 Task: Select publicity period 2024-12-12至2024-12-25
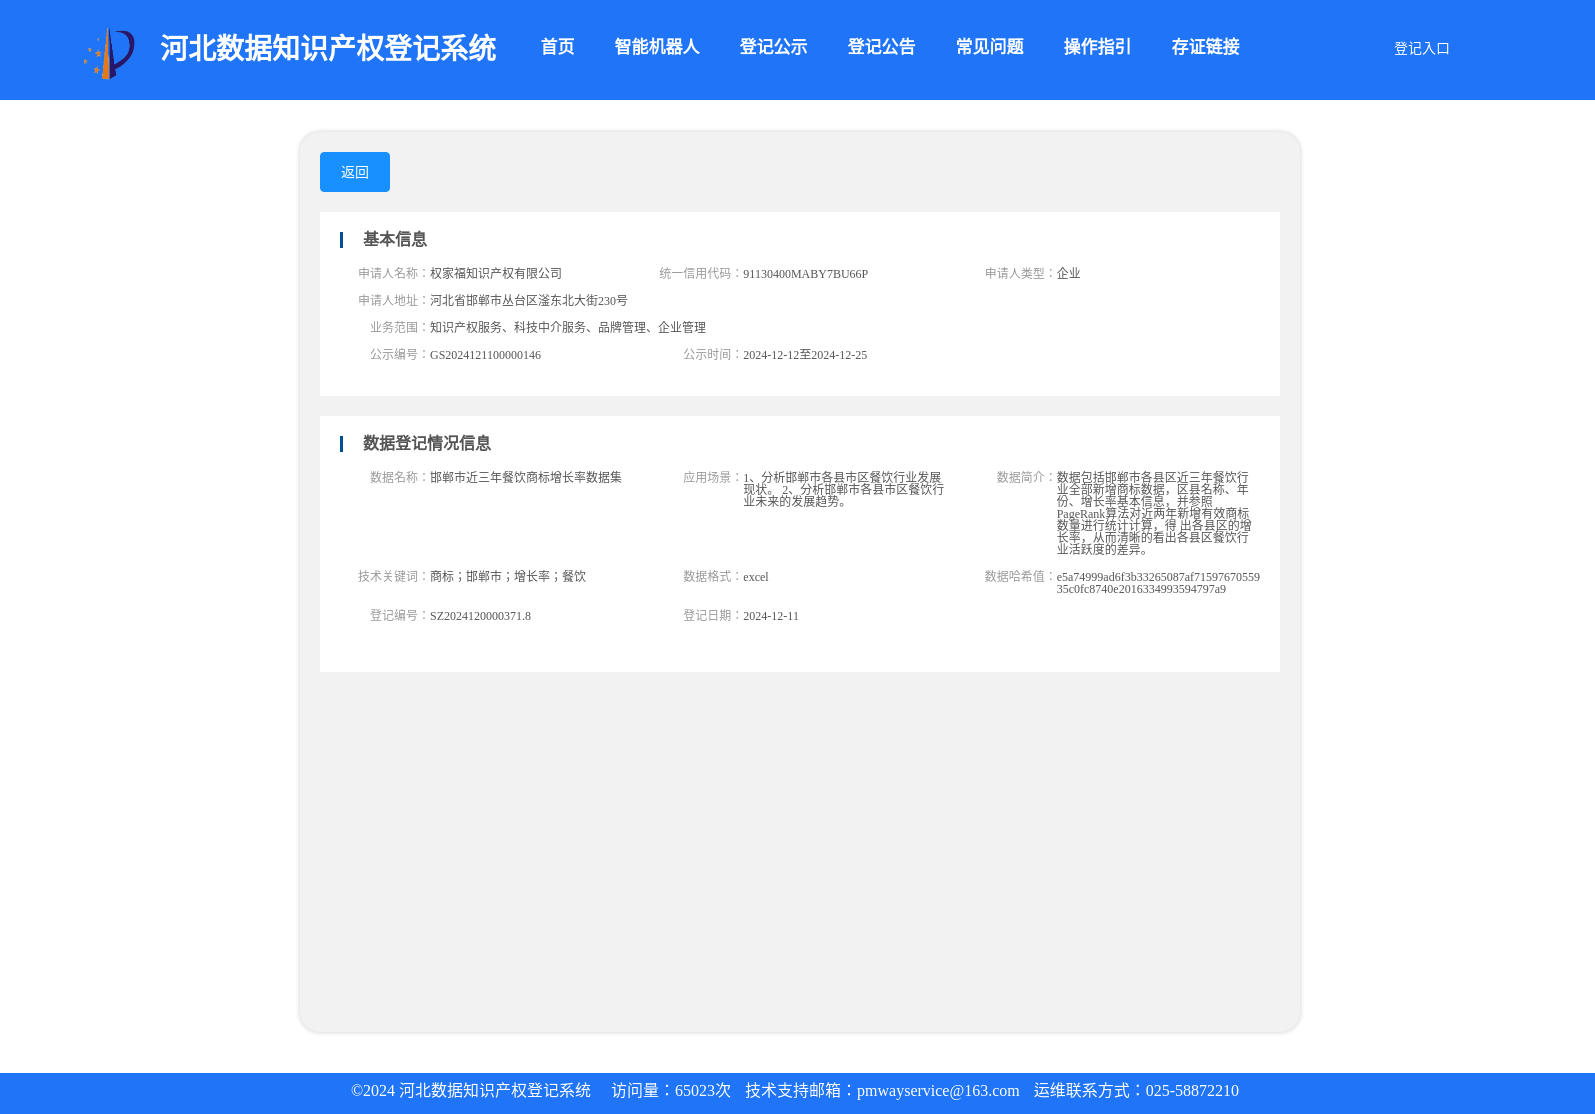805,355
